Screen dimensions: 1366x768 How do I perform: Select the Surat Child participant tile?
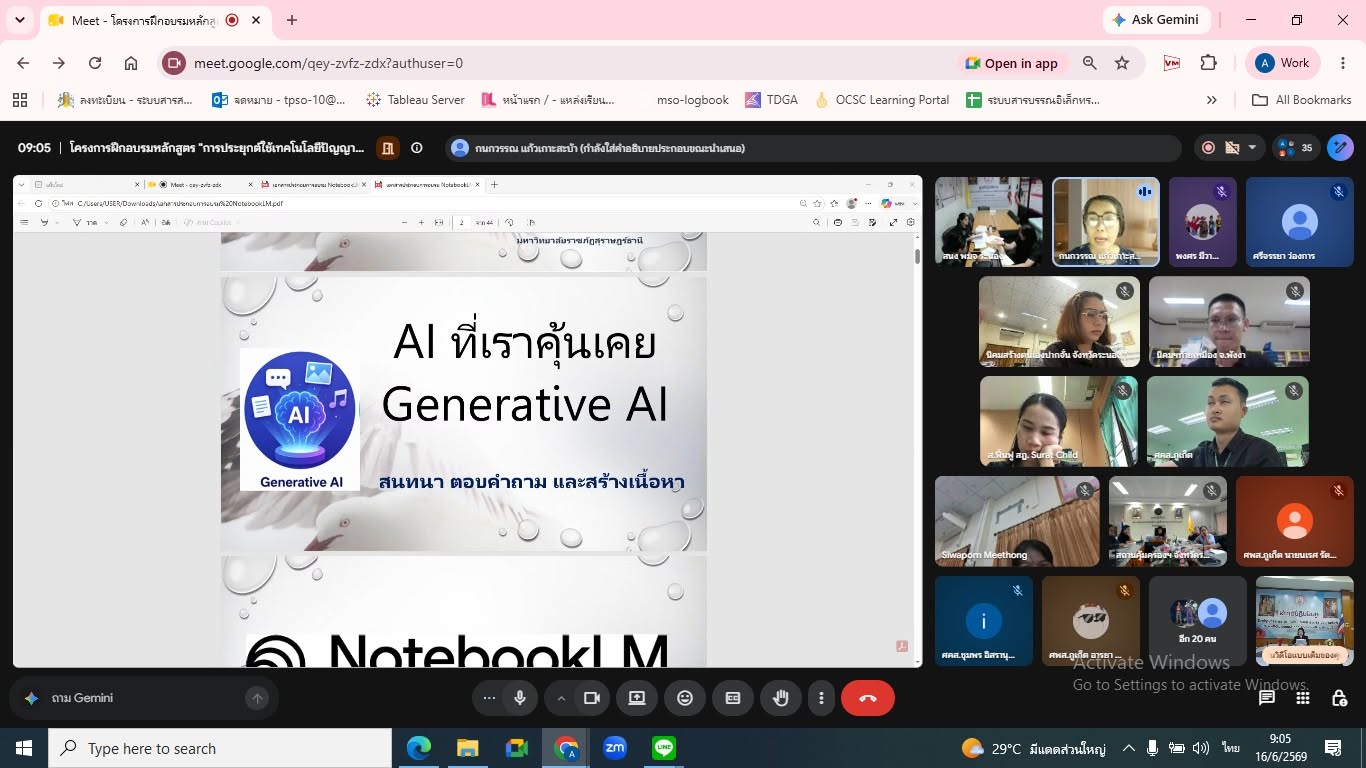(1059, 421)
